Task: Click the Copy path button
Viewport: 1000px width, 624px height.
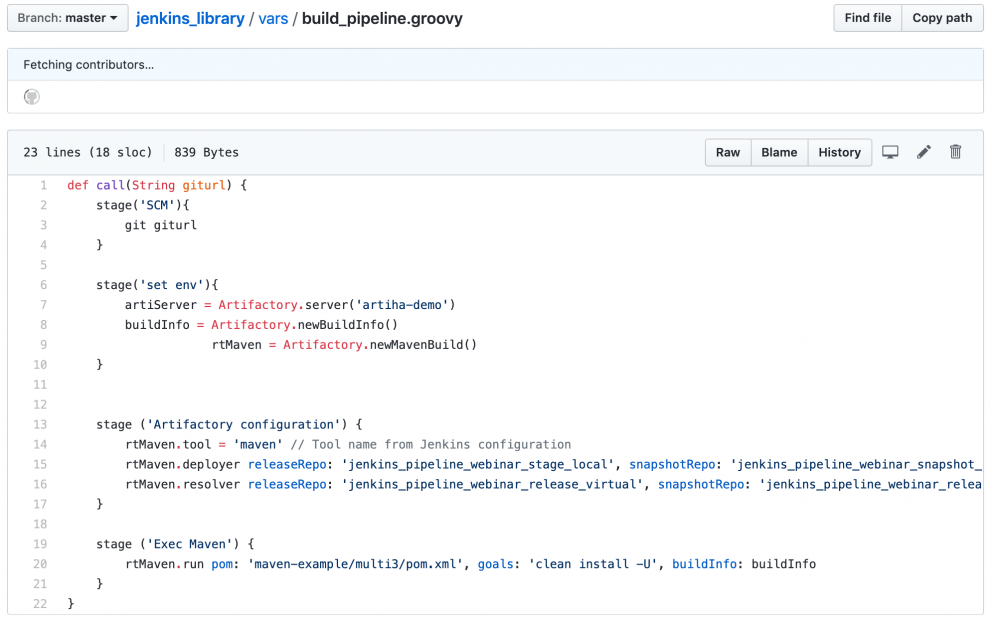Action: coord(941,18)
